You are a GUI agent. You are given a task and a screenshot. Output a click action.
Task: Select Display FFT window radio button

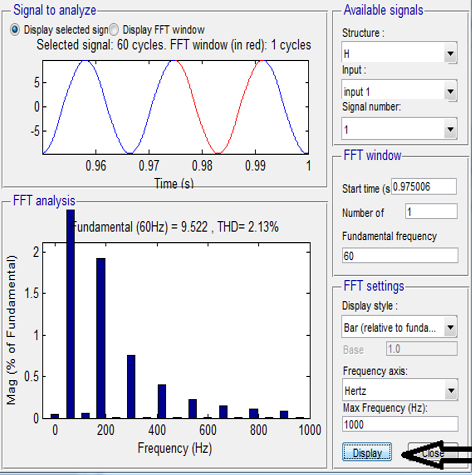pyautogui.click(x=114, y=30)
